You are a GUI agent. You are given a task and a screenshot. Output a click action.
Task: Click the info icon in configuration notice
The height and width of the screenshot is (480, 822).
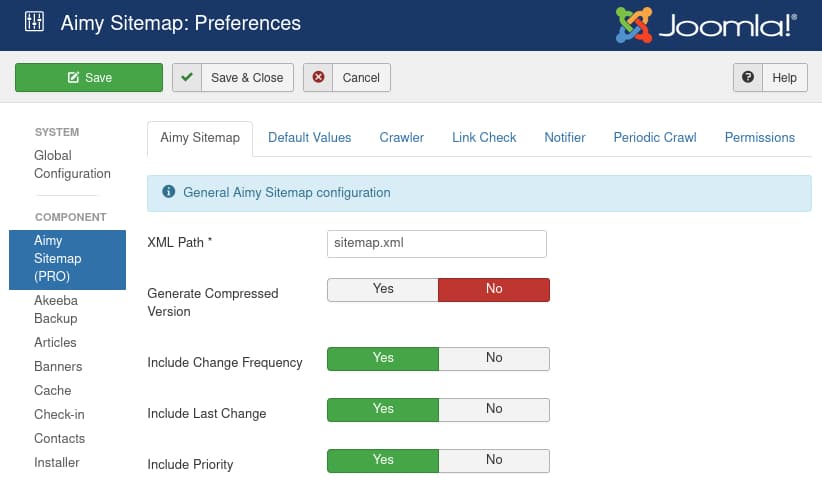click(168, 192)
